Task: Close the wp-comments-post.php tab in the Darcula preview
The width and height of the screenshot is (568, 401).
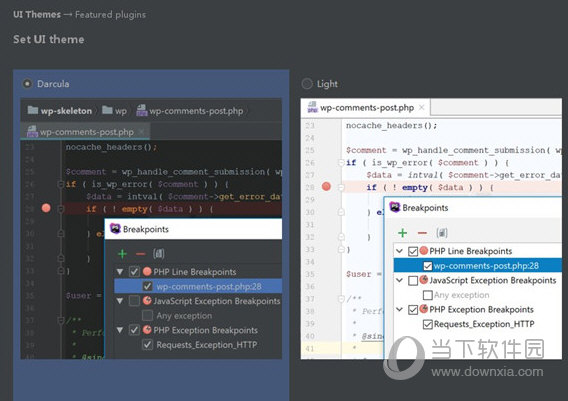Action: [142, 132]
